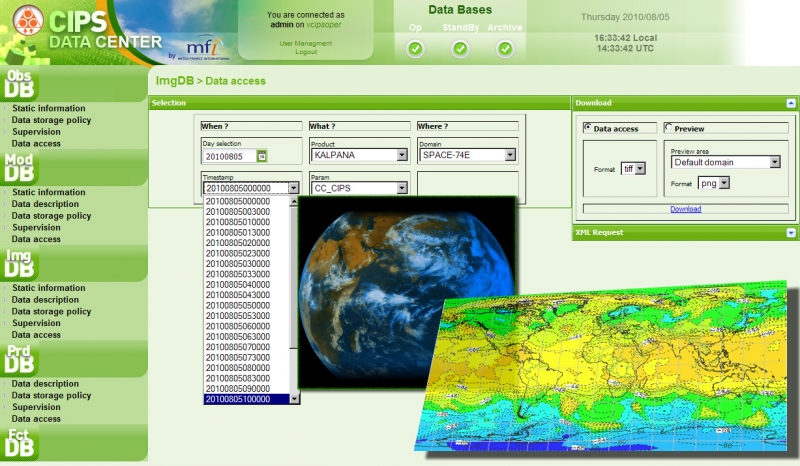This screenshot has width=800, height=466.
Task: Close the Timestamp dropdown via its arrow
Action: point(293,188)
